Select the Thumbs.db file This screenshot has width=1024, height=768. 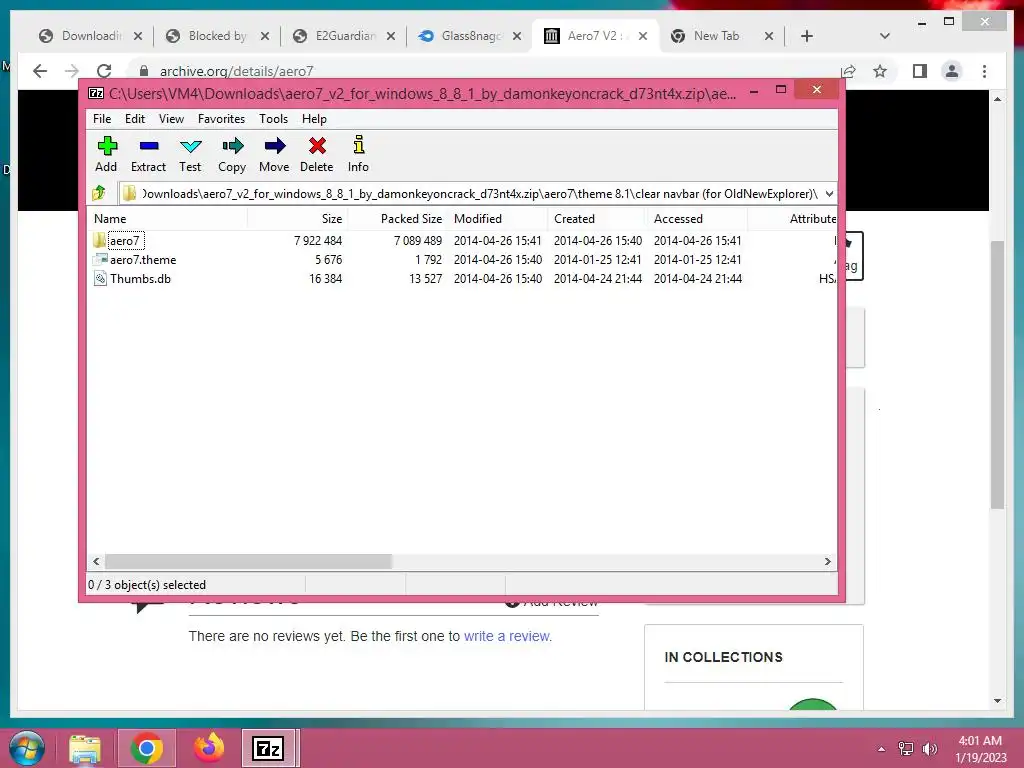pyautogui.click(x=132, y=278)
